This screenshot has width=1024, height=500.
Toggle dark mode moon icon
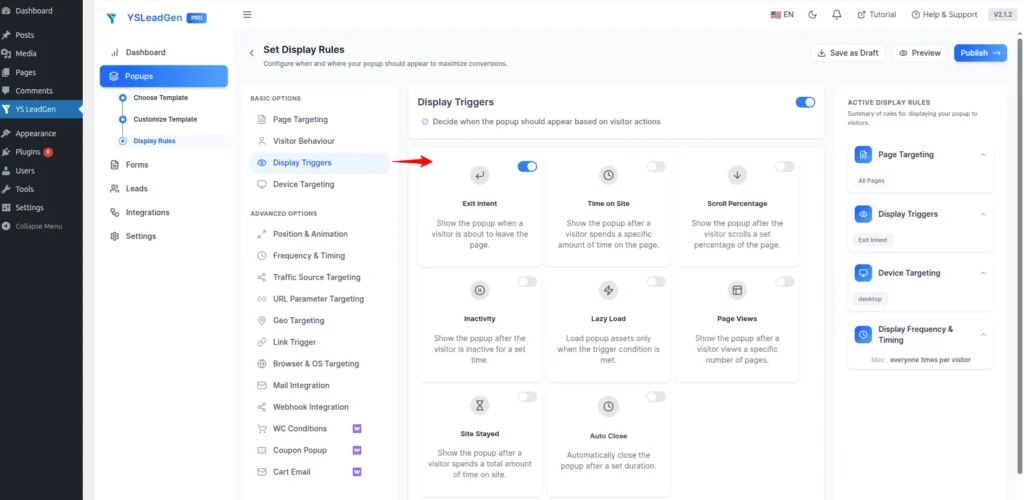click(812, 14)
